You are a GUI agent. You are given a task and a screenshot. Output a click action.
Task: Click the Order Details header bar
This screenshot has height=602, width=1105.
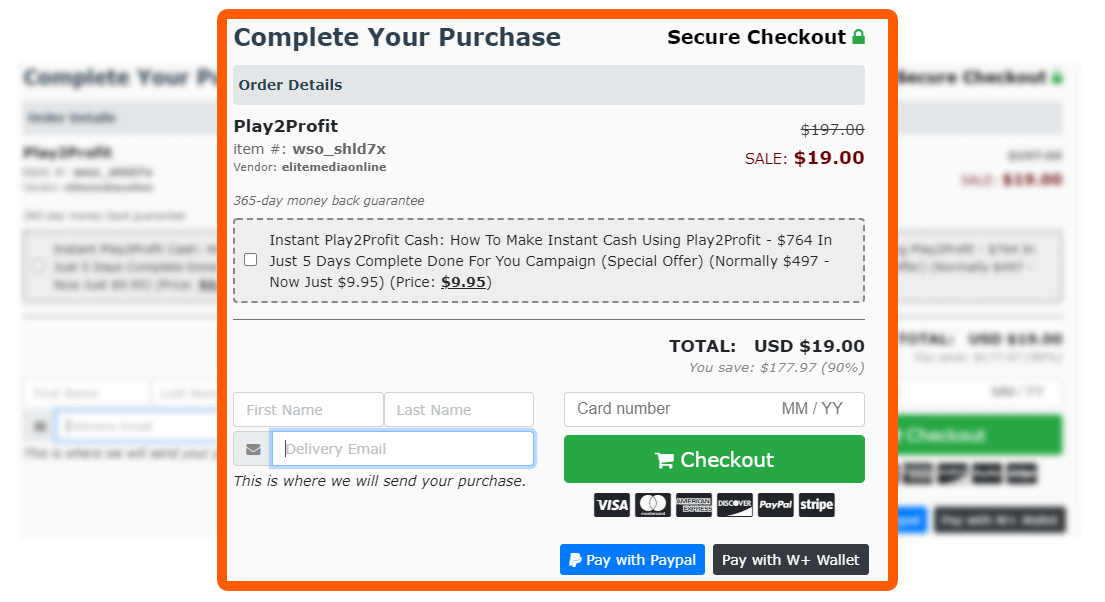549,85
